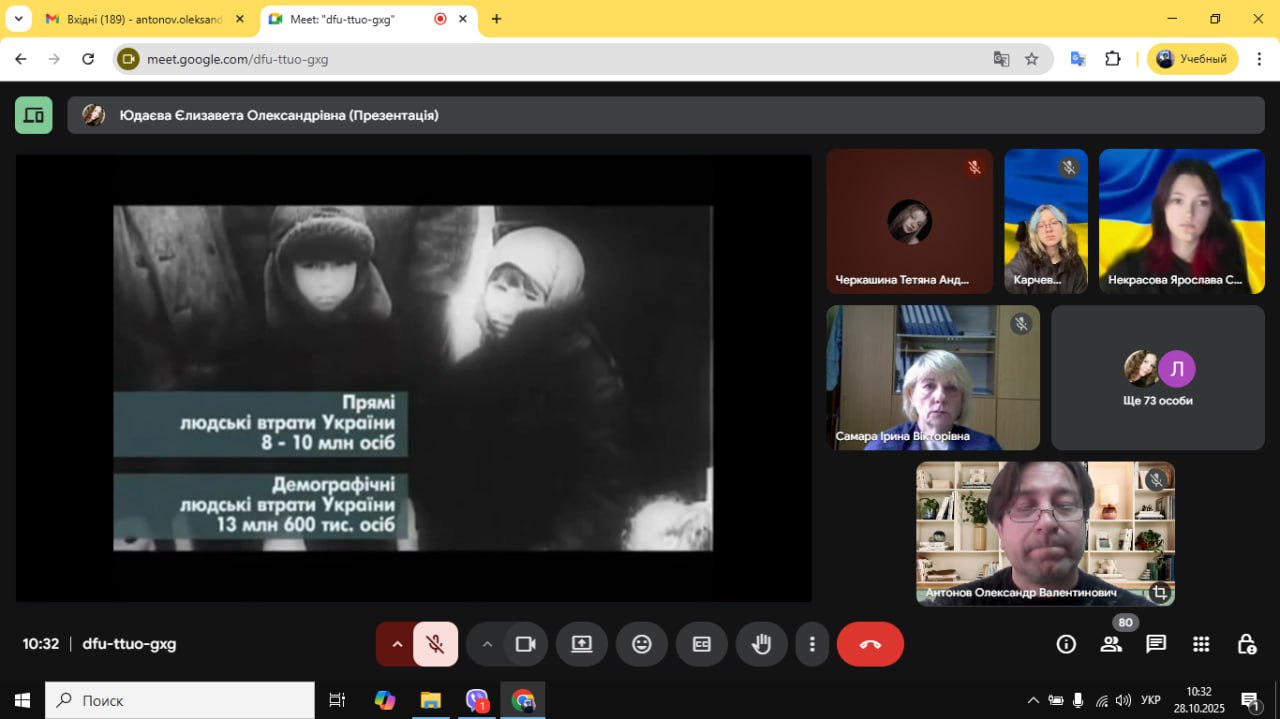Open meeting details info icon
1280x719 pixels.
1066,644
